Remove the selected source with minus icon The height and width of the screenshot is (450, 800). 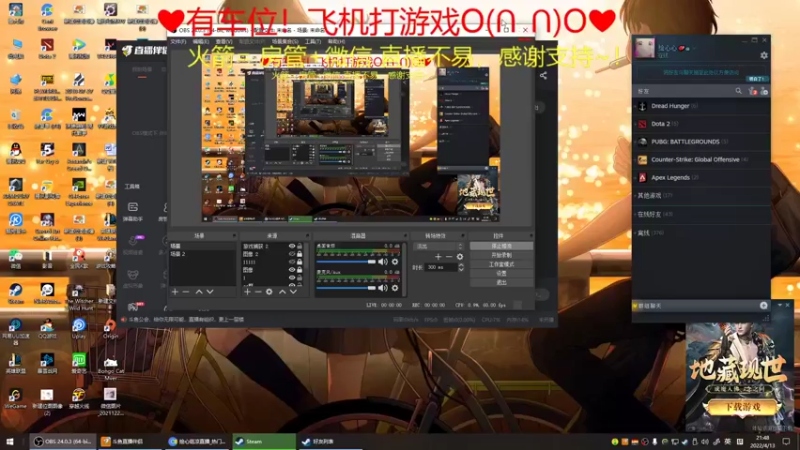[x=258, y=292]
